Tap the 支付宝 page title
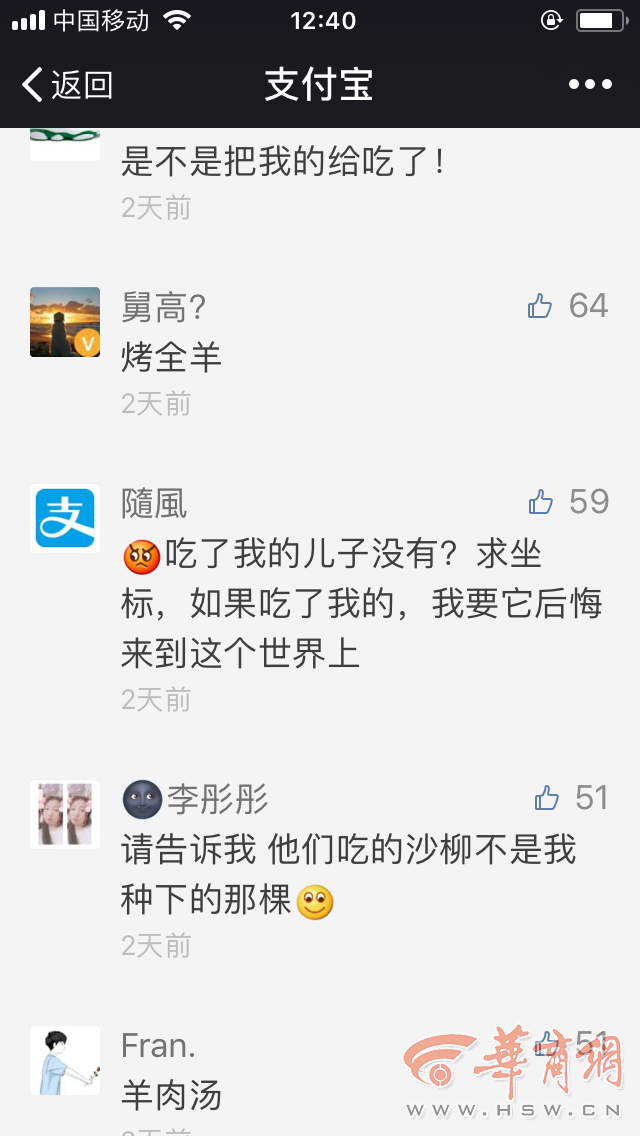The width and height of the screenshot is (640, 1136). point(319,85)
